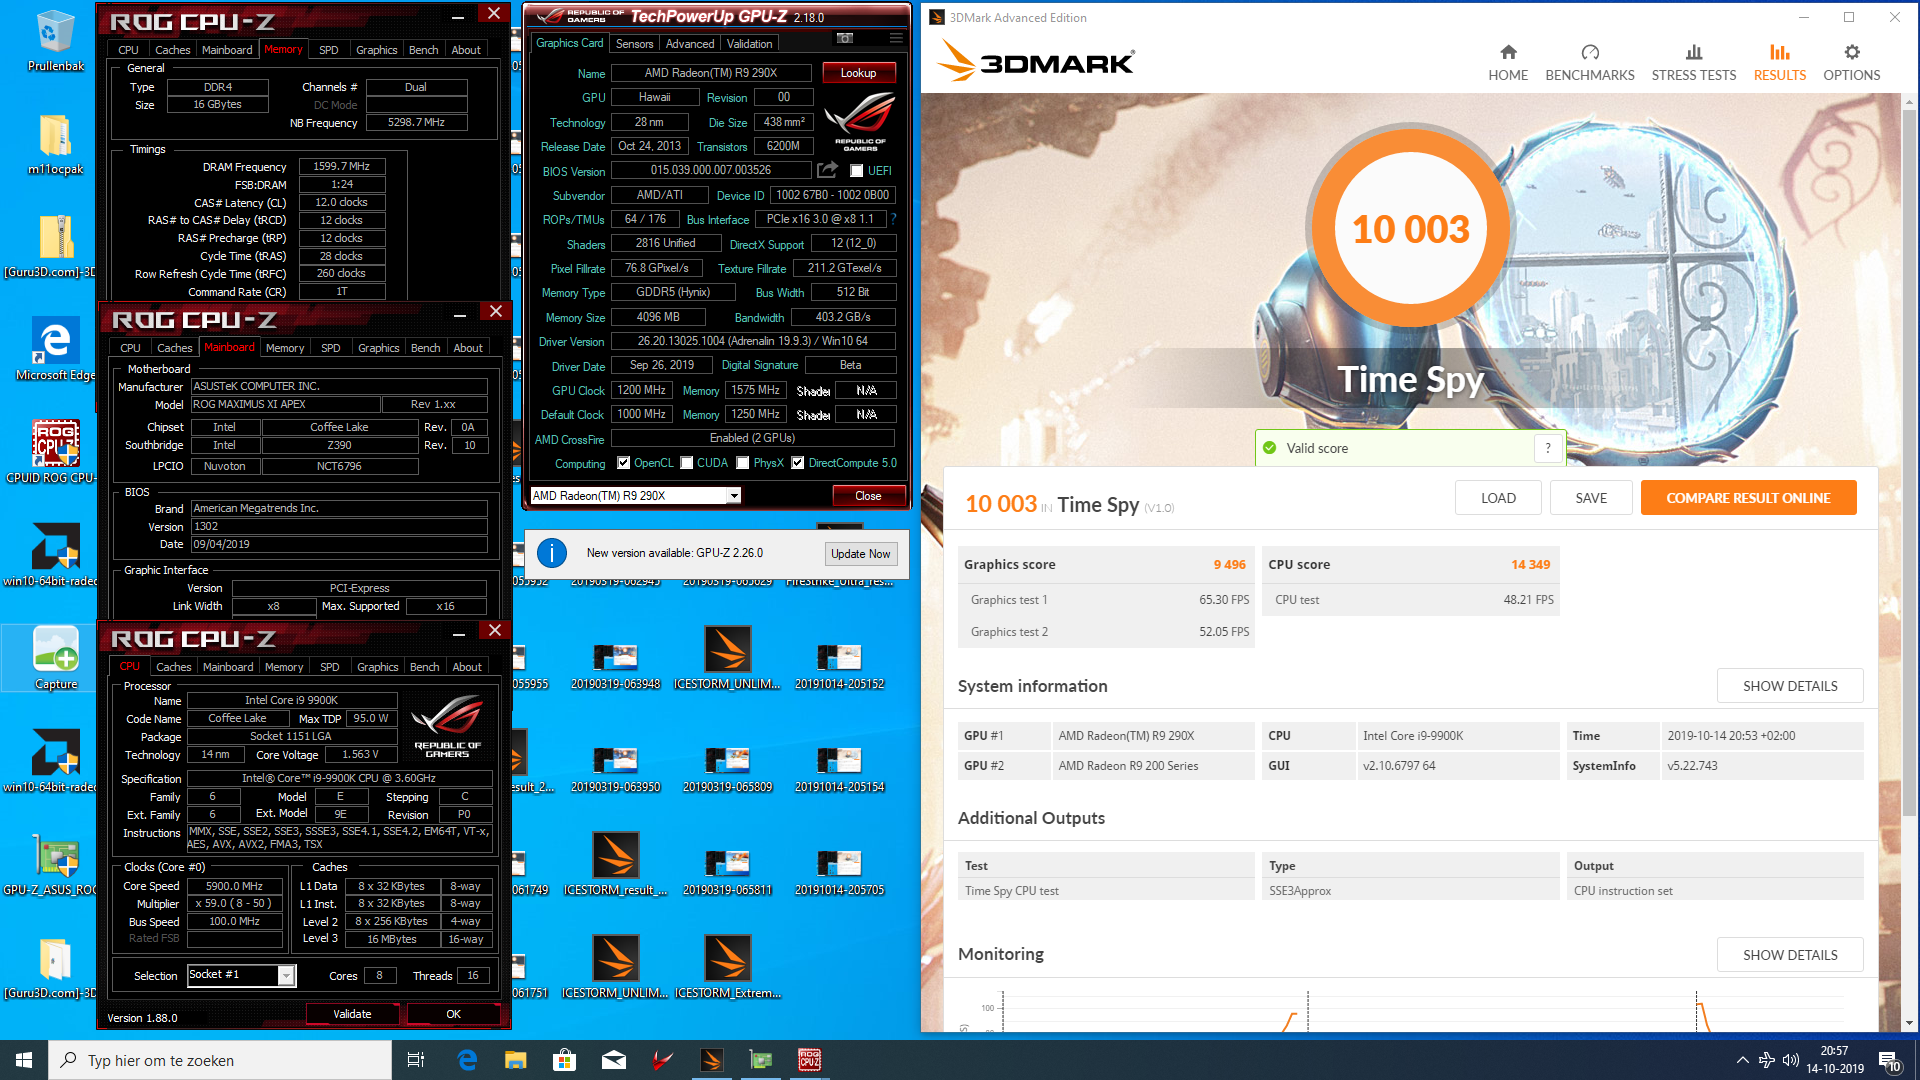Open Caches tab in top CPU-Z window
The height and width of the screenshot is (1080, 1920).
click(172, 50)
